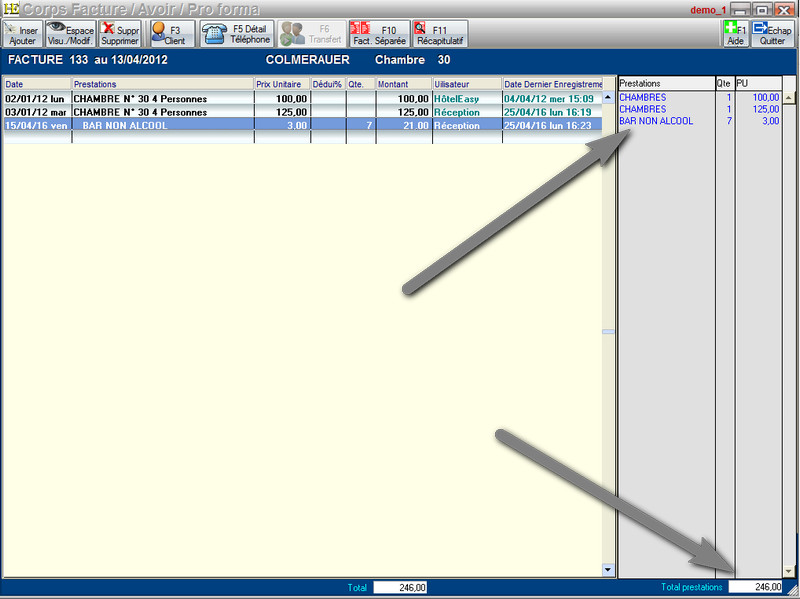Screen dimensions: 800x599
Task: Click the 3,00 PU value in summary panel
Action: [x=771, y=121]
